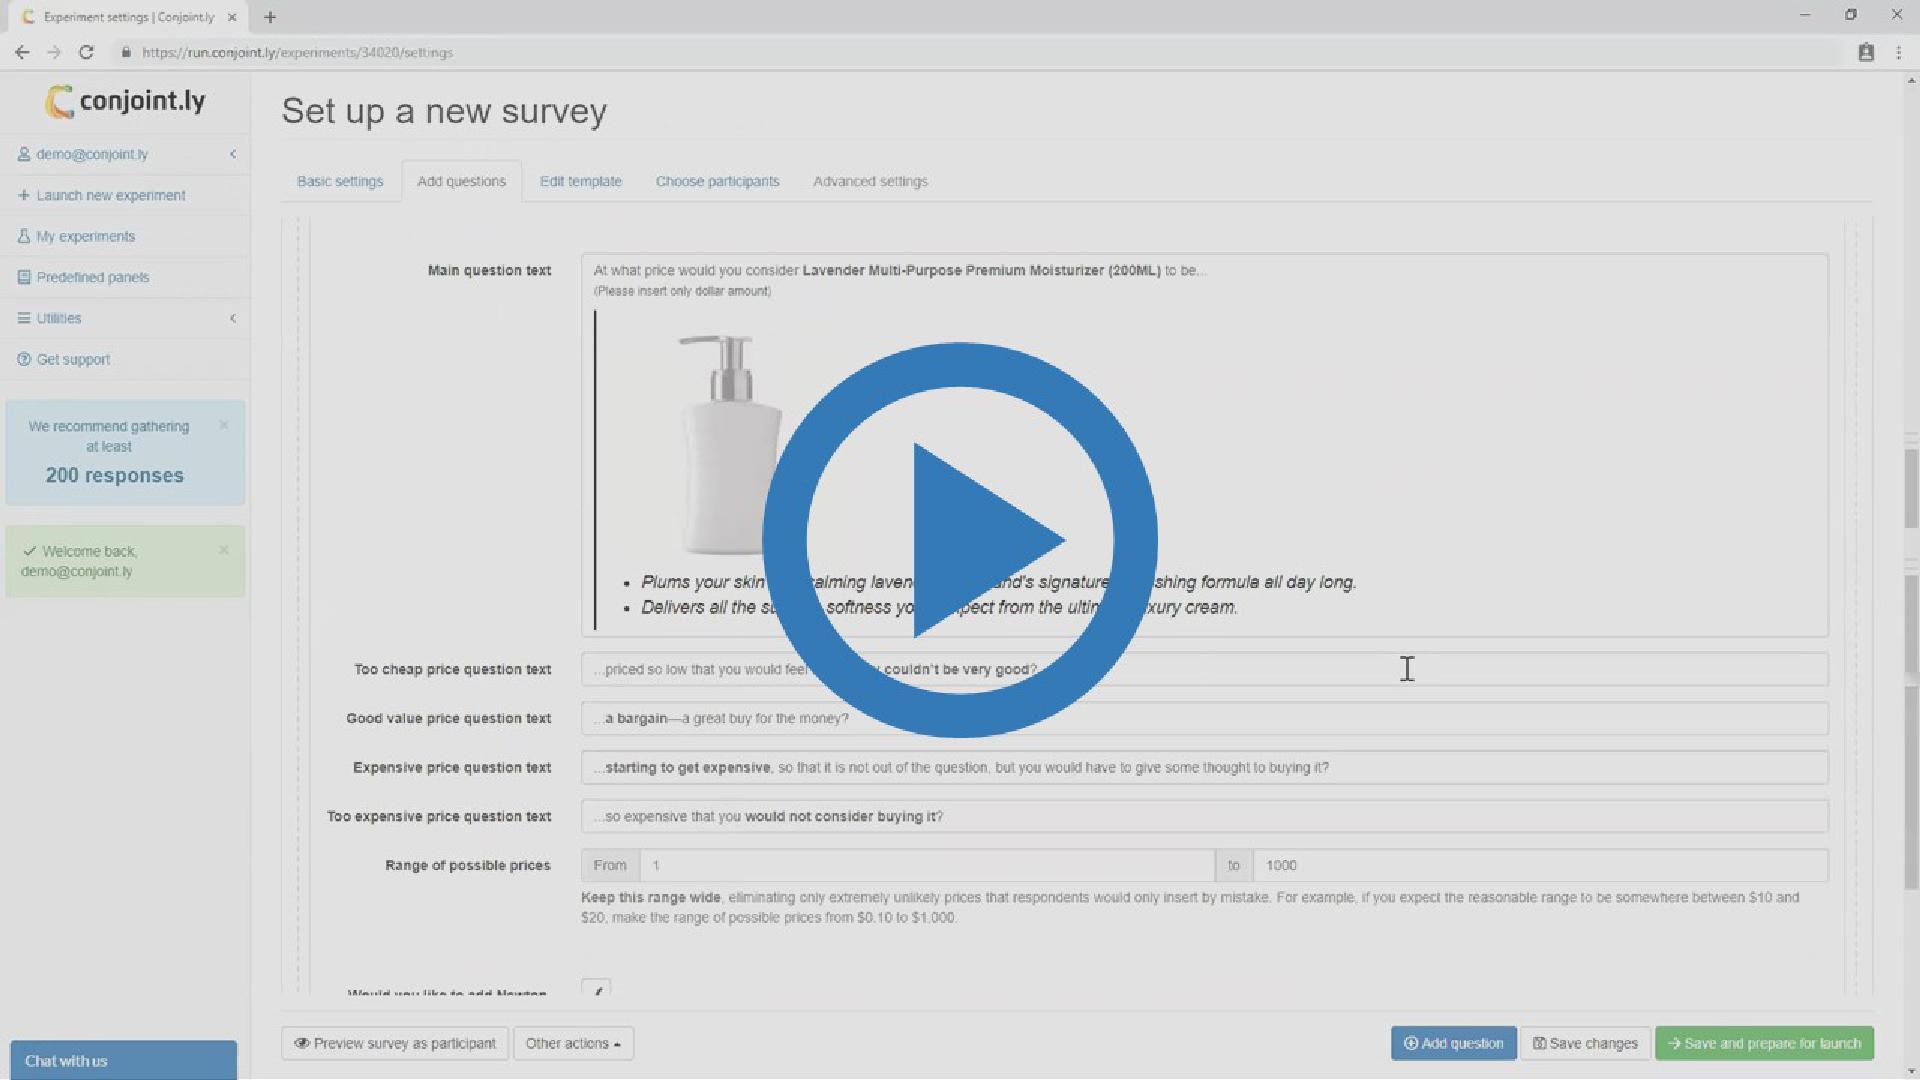Viewport: 1920px width, 1080px height.
Task: Open browser three-dot menu
Action: coord(1898,52)
